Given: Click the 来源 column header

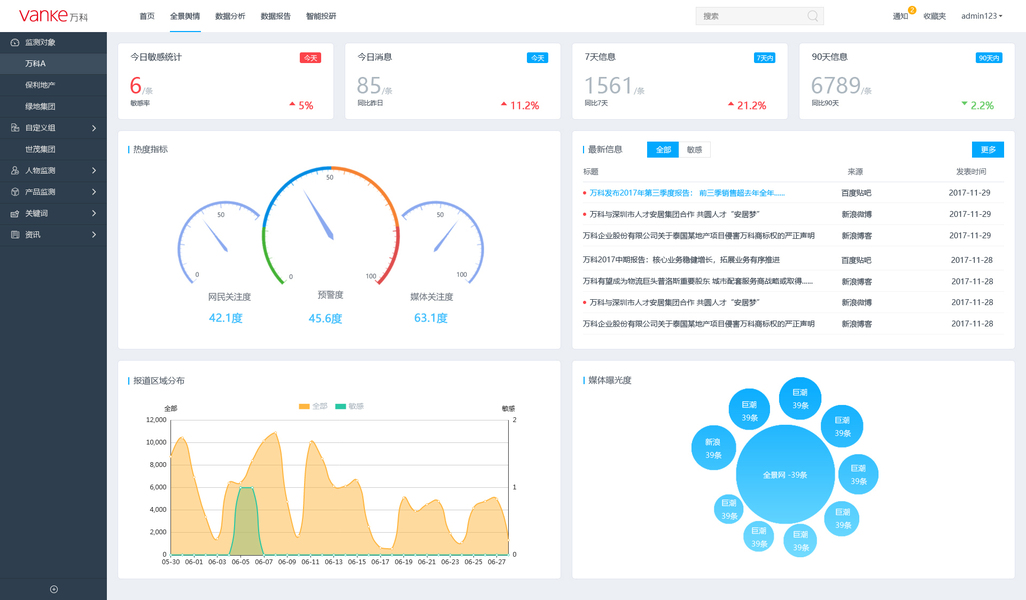Looking at the screenshot, I should pyautogui.click(x=855, y=172).
